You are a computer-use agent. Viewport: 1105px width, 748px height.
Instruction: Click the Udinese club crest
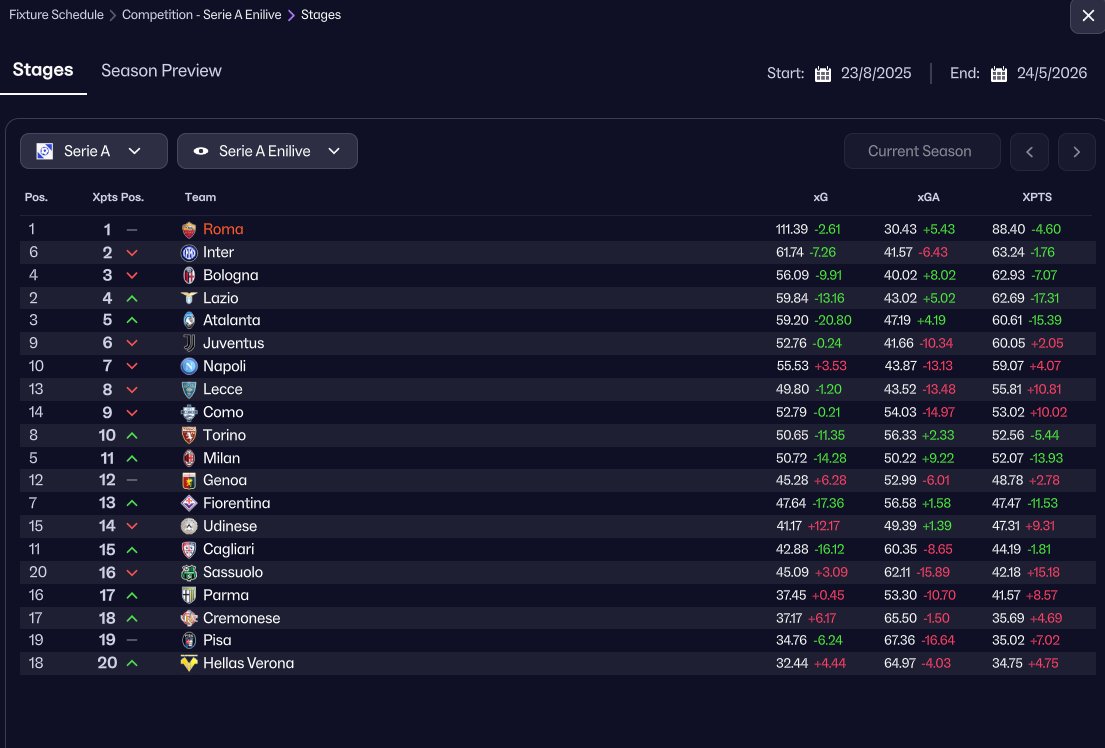pyautogui.click(x=189, y=527)
